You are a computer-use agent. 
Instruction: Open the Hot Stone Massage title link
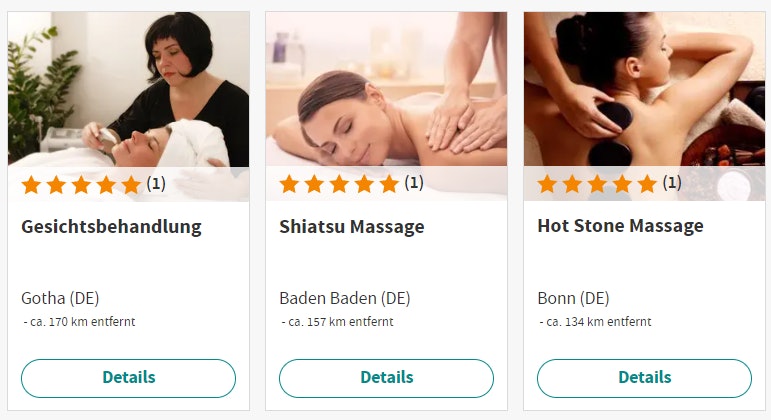pos(621,226)
